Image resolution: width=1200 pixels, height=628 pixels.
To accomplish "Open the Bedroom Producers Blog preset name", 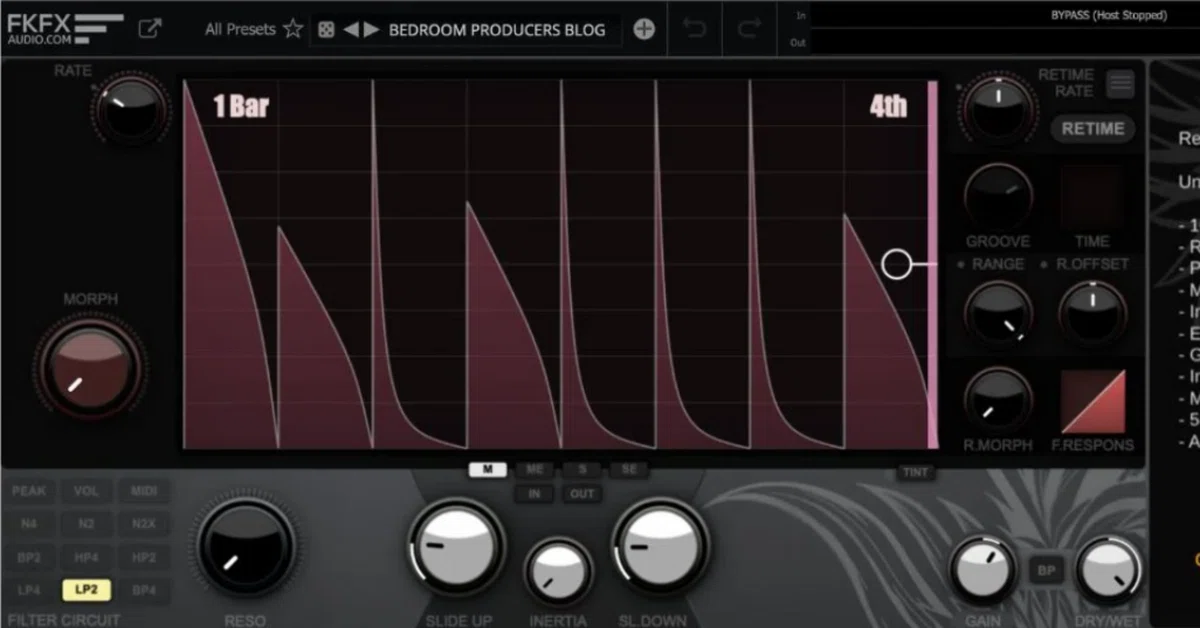I will pyautogui.click(x=497, y=30).
